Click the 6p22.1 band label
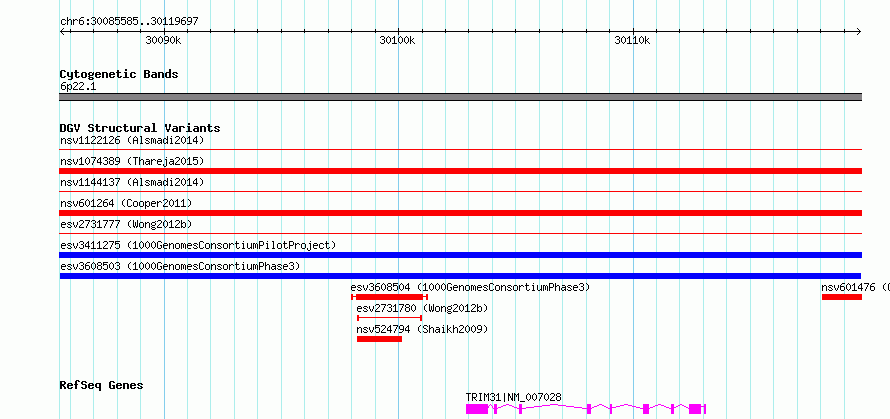 (78, 87)
